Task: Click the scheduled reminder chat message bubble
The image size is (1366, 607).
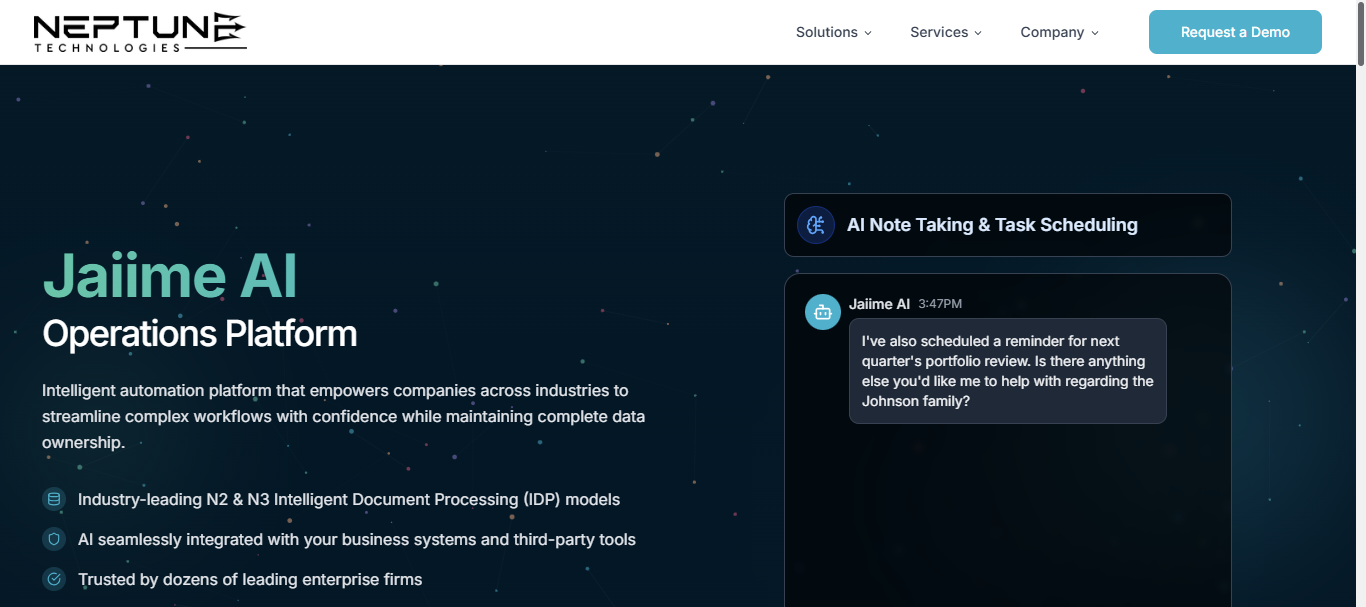Action: click(1008, 371)
